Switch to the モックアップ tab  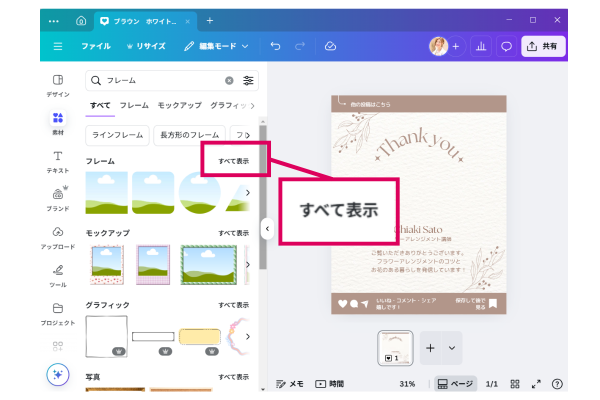pyautogui.click(x=179, y=105)
